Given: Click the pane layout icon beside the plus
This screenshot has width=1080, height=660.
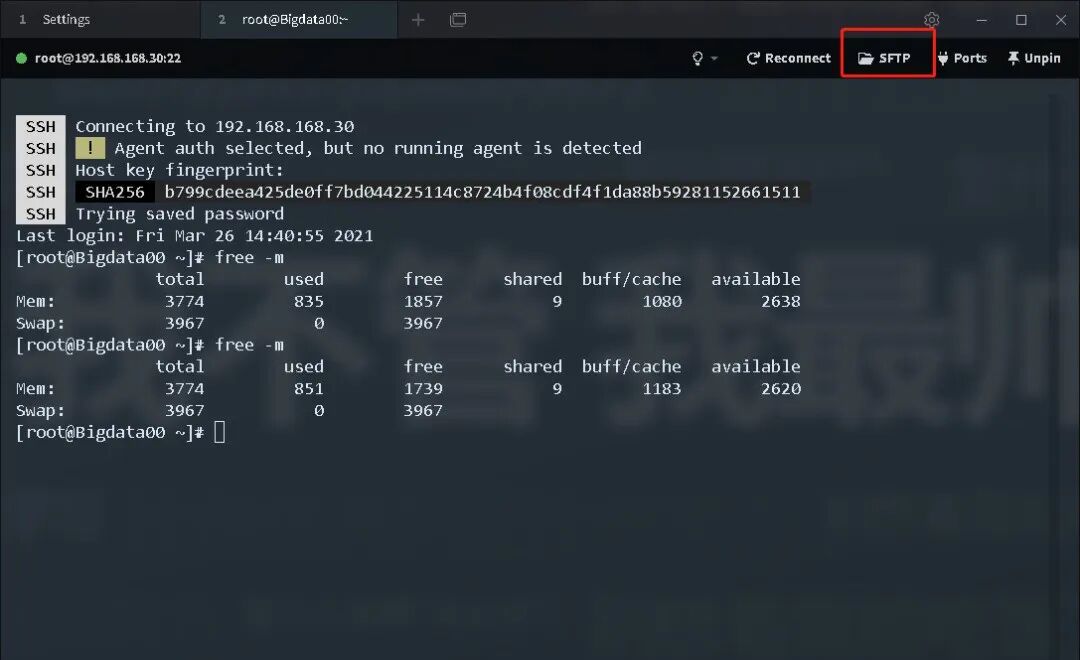Looking at the screenshot, I should 458,20.
